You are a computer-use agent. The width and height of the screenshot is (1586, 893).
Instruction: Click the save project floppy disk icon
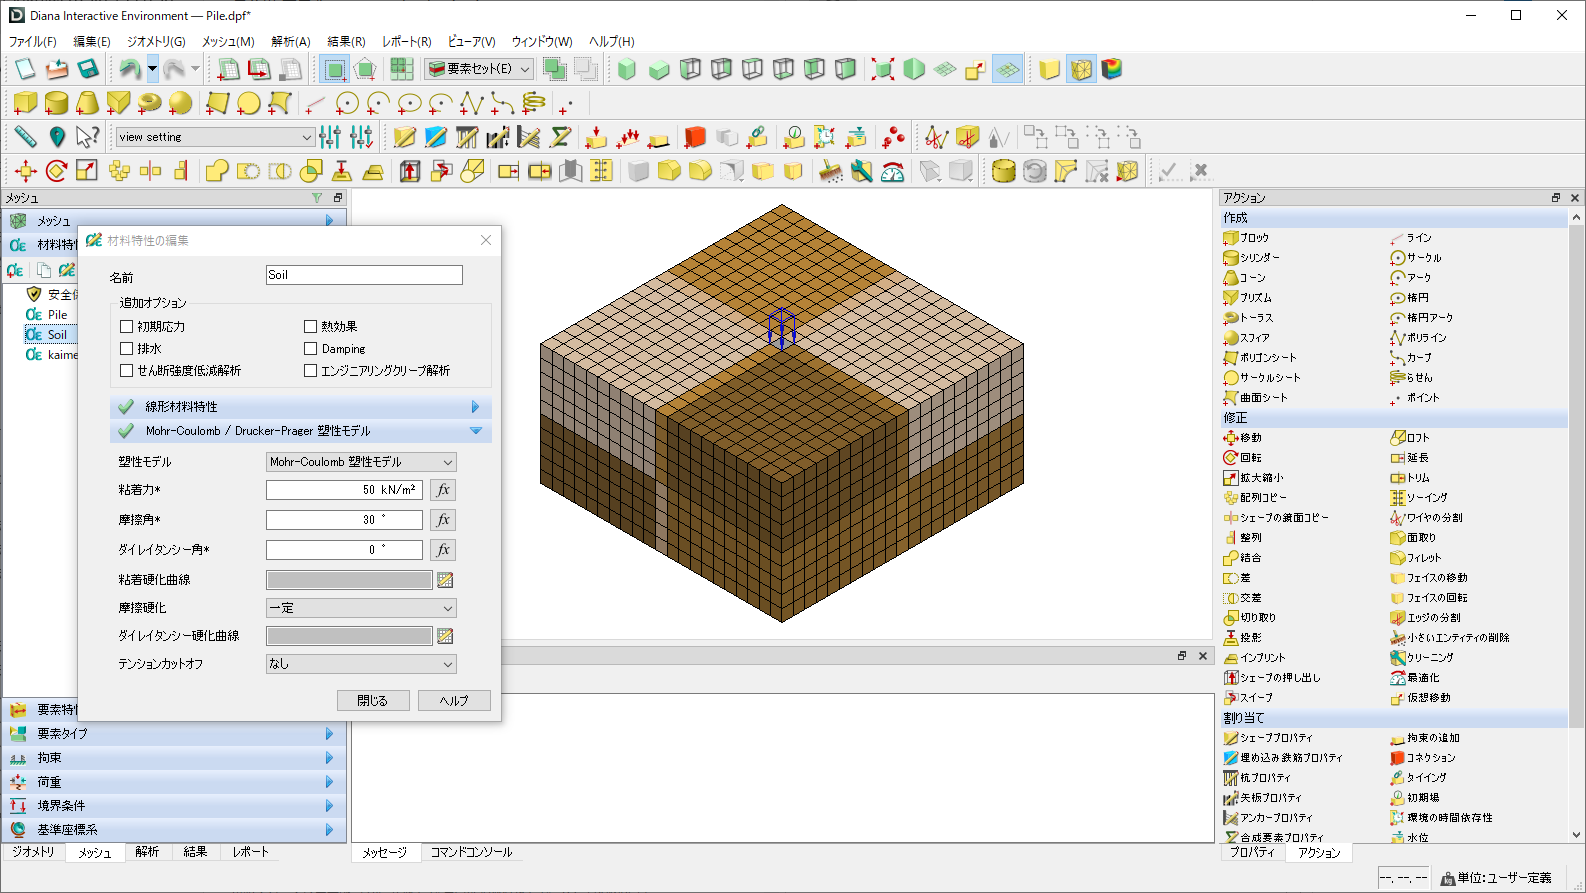point(88,69)
